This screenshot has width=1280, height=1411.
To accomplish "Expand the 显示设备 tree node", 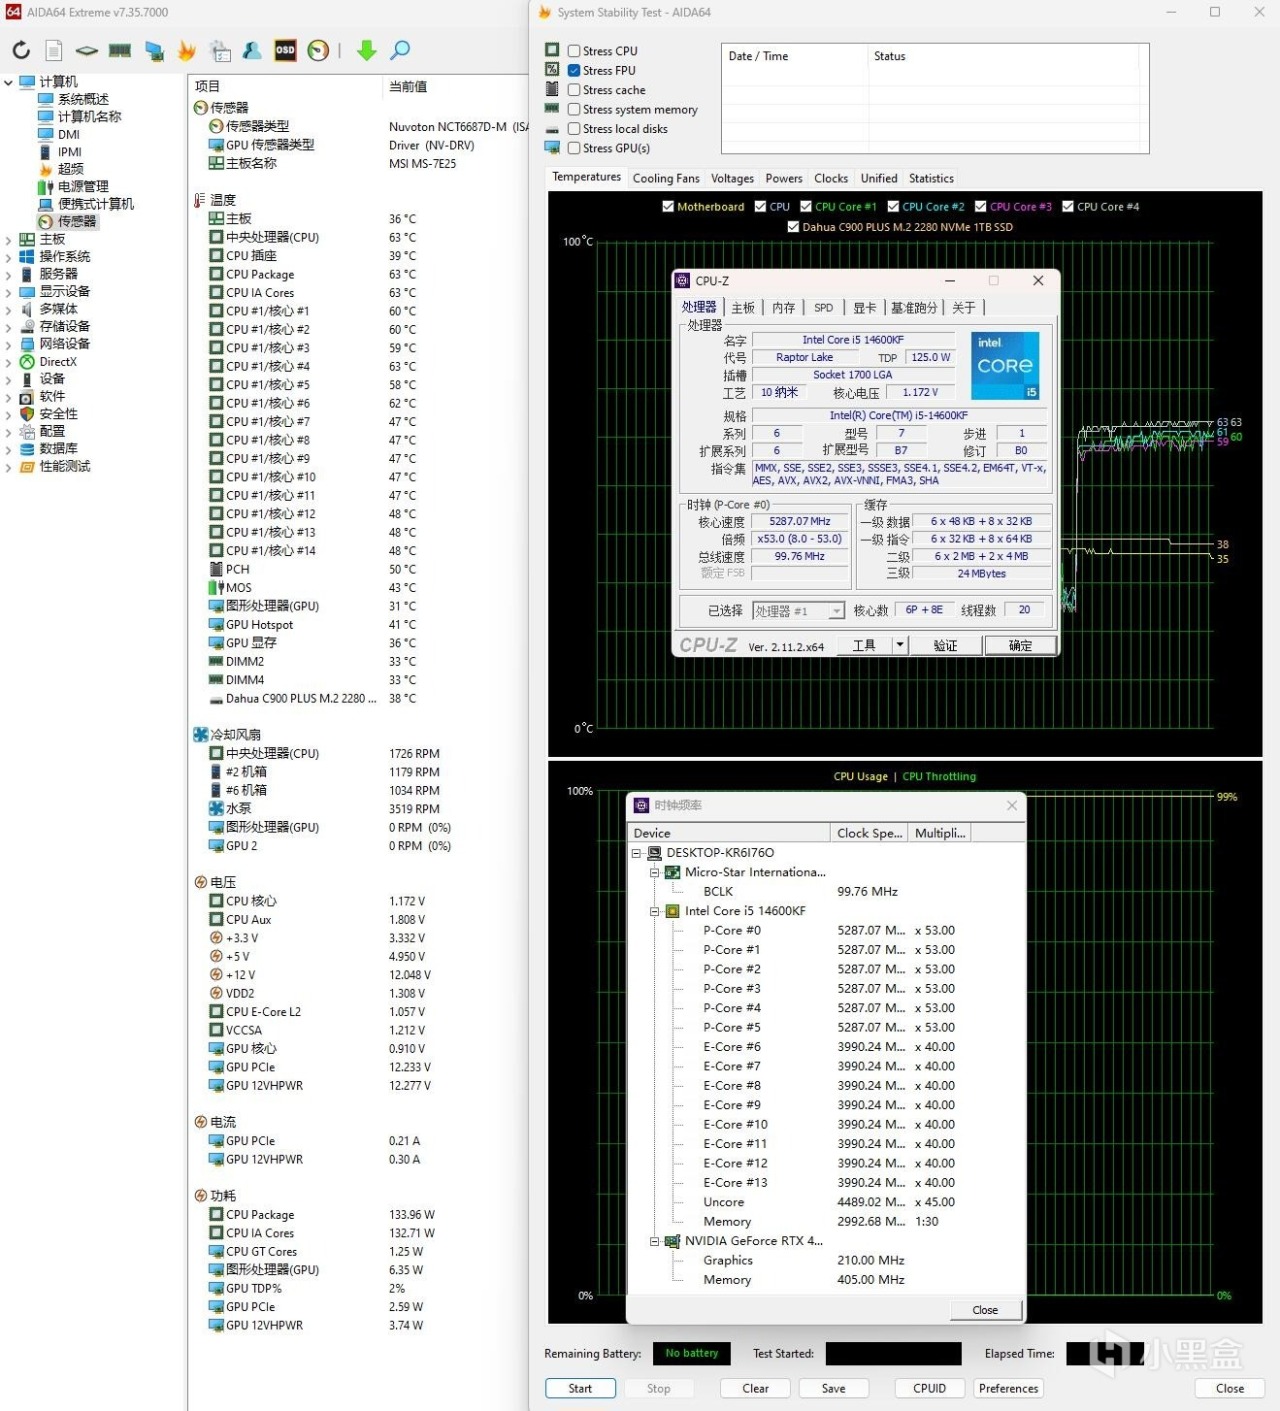I will pos(8,292).
